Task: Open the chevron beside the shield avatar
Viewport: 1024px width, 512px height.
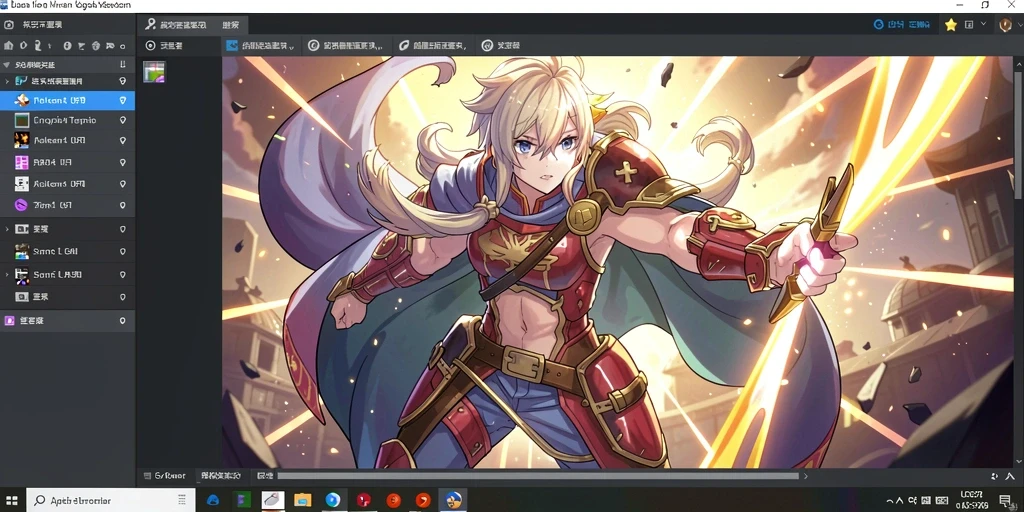Action: pos(1018,24)
